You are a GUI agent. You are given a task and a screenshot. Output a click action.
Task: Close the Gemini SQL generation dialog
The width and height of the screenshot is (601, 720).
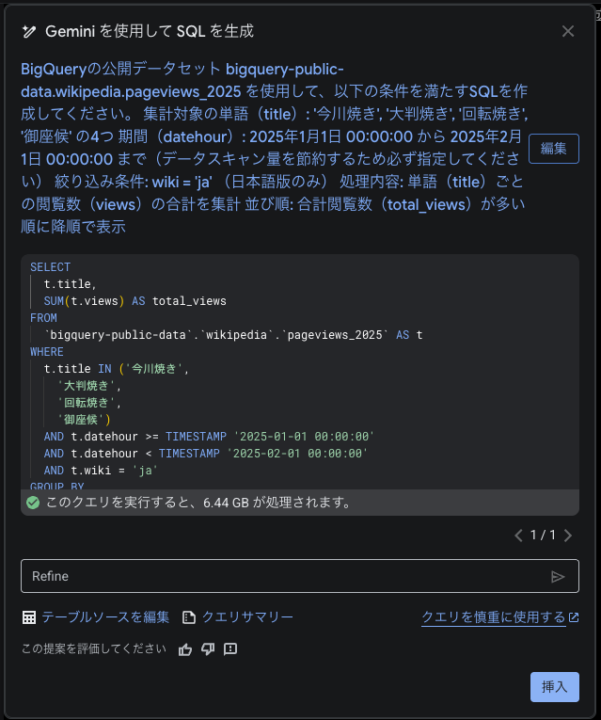(x=568, y=31)
